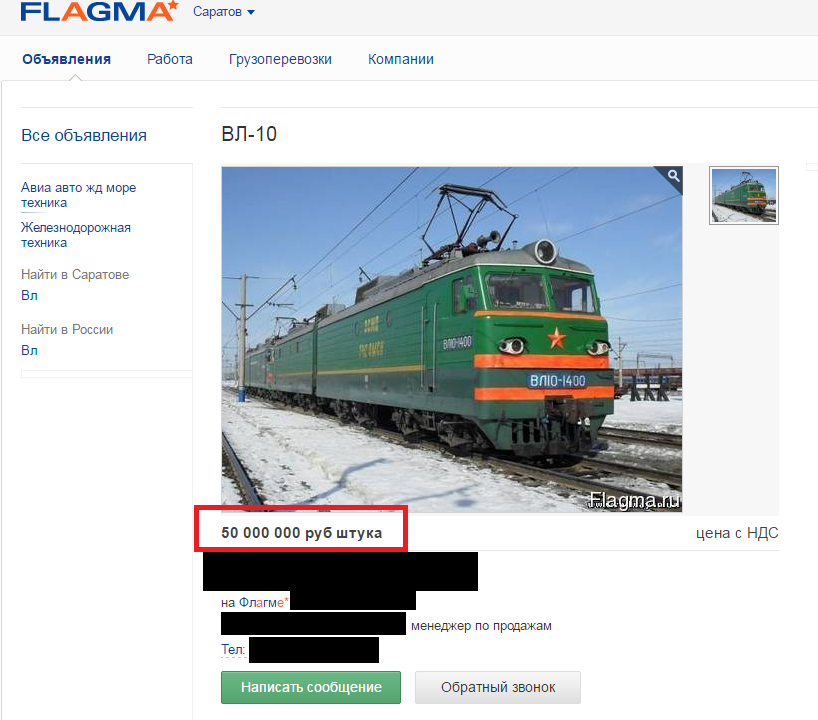818x720 pixels.
Task: Click the FLAGMA logo
Action: click(x=99, y=11)
